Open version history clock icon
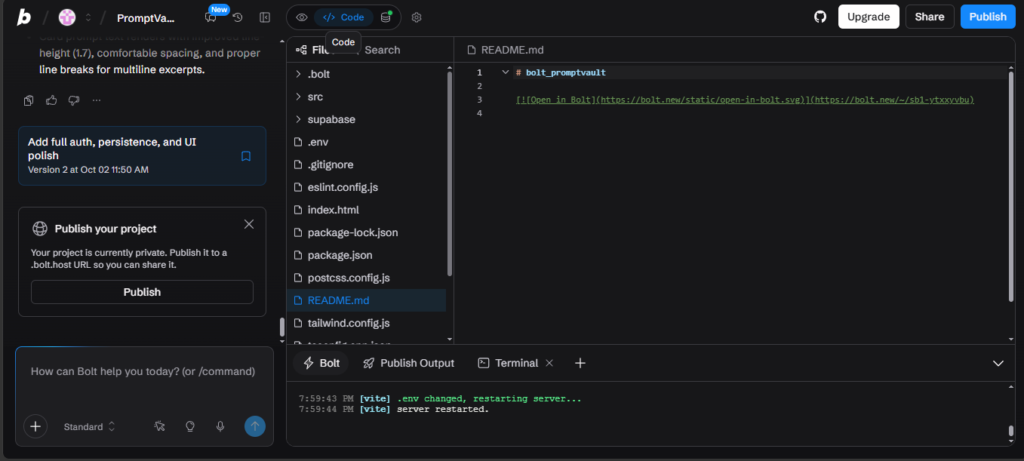 238,18
